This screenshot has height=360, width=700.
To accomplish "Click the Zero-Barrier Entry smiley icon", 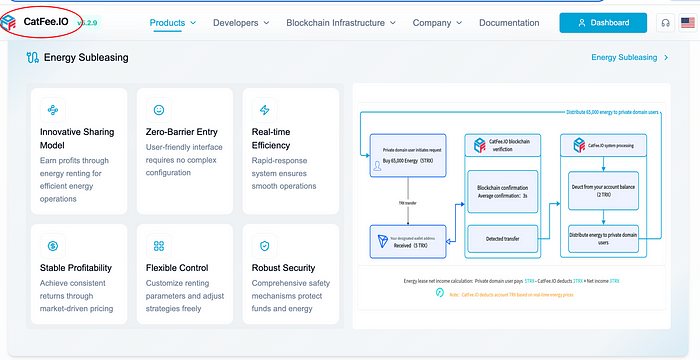I will 159,110.
